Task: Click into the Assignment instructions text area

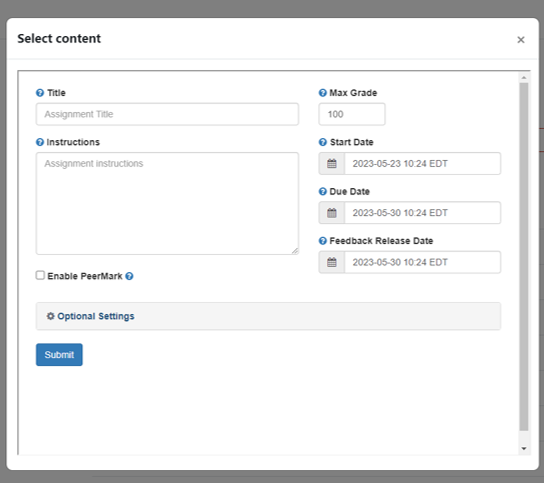Action: pyautogui.click(x=167, y=203)
